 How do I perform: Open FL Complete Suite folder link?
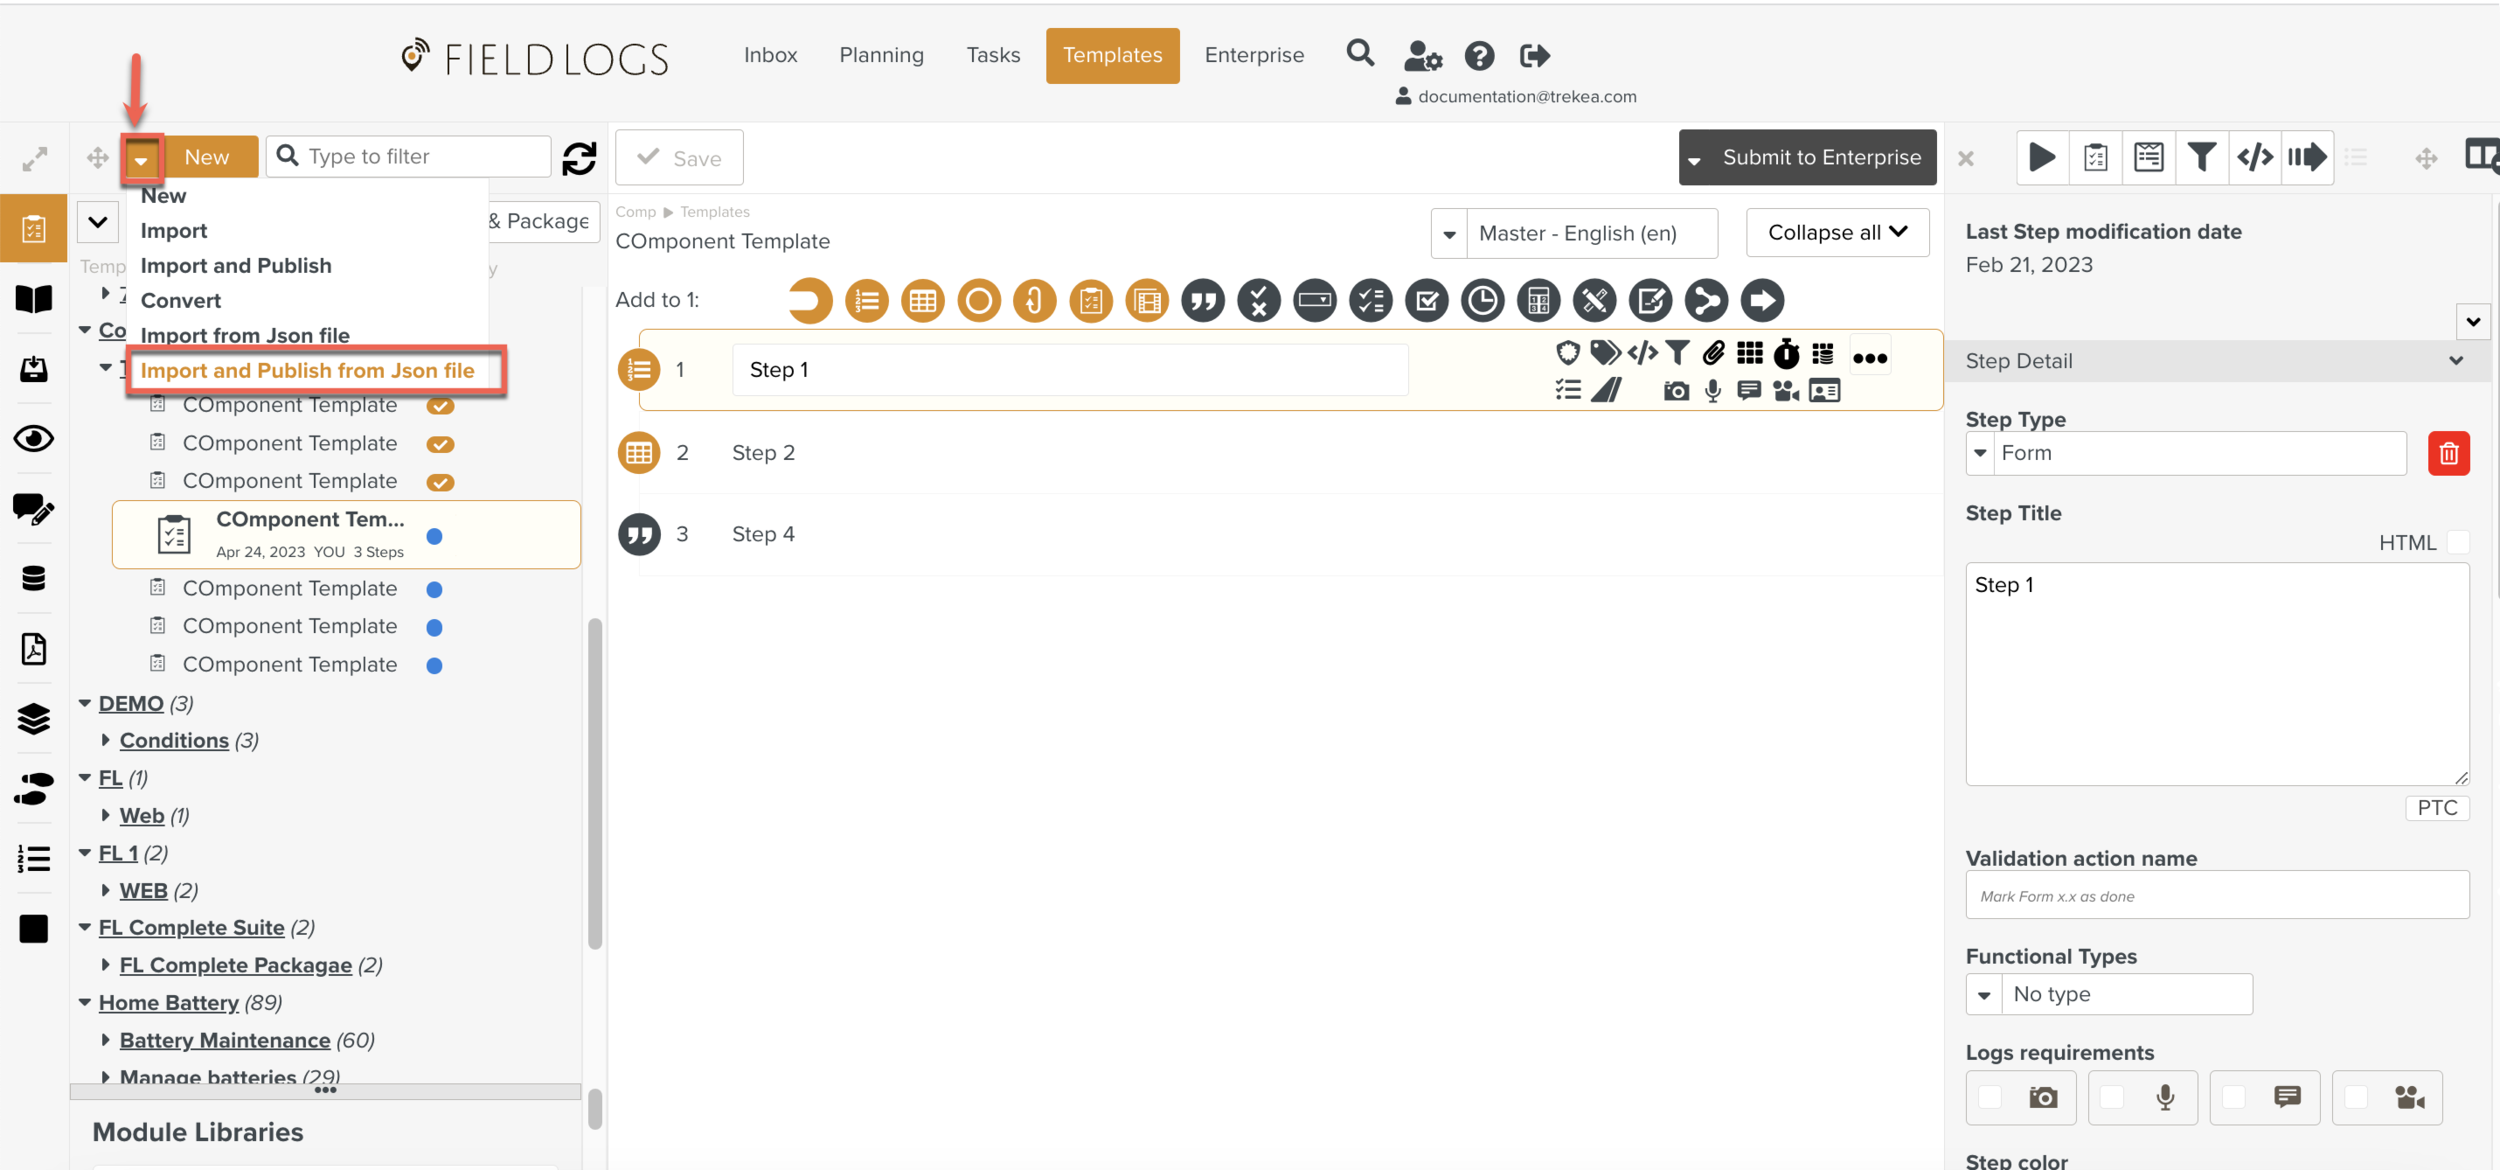(x=192, y=927)
